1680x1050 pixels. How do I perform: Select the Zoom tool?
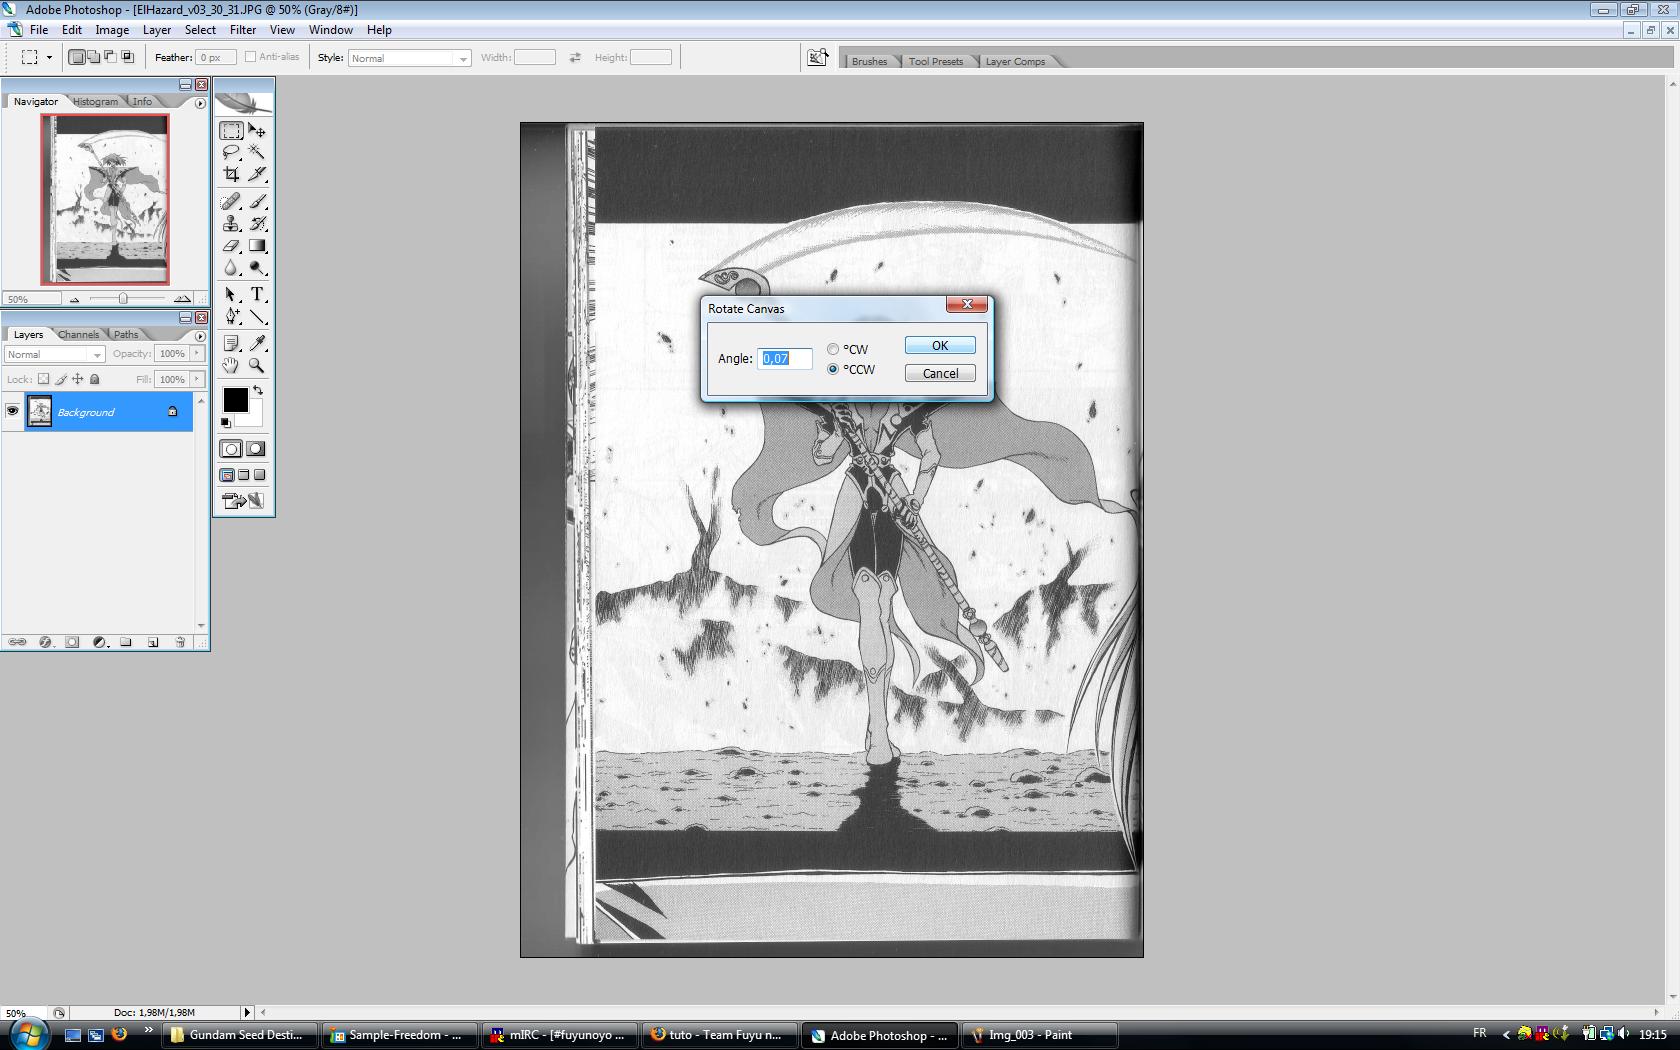click(x=257, y=366)
